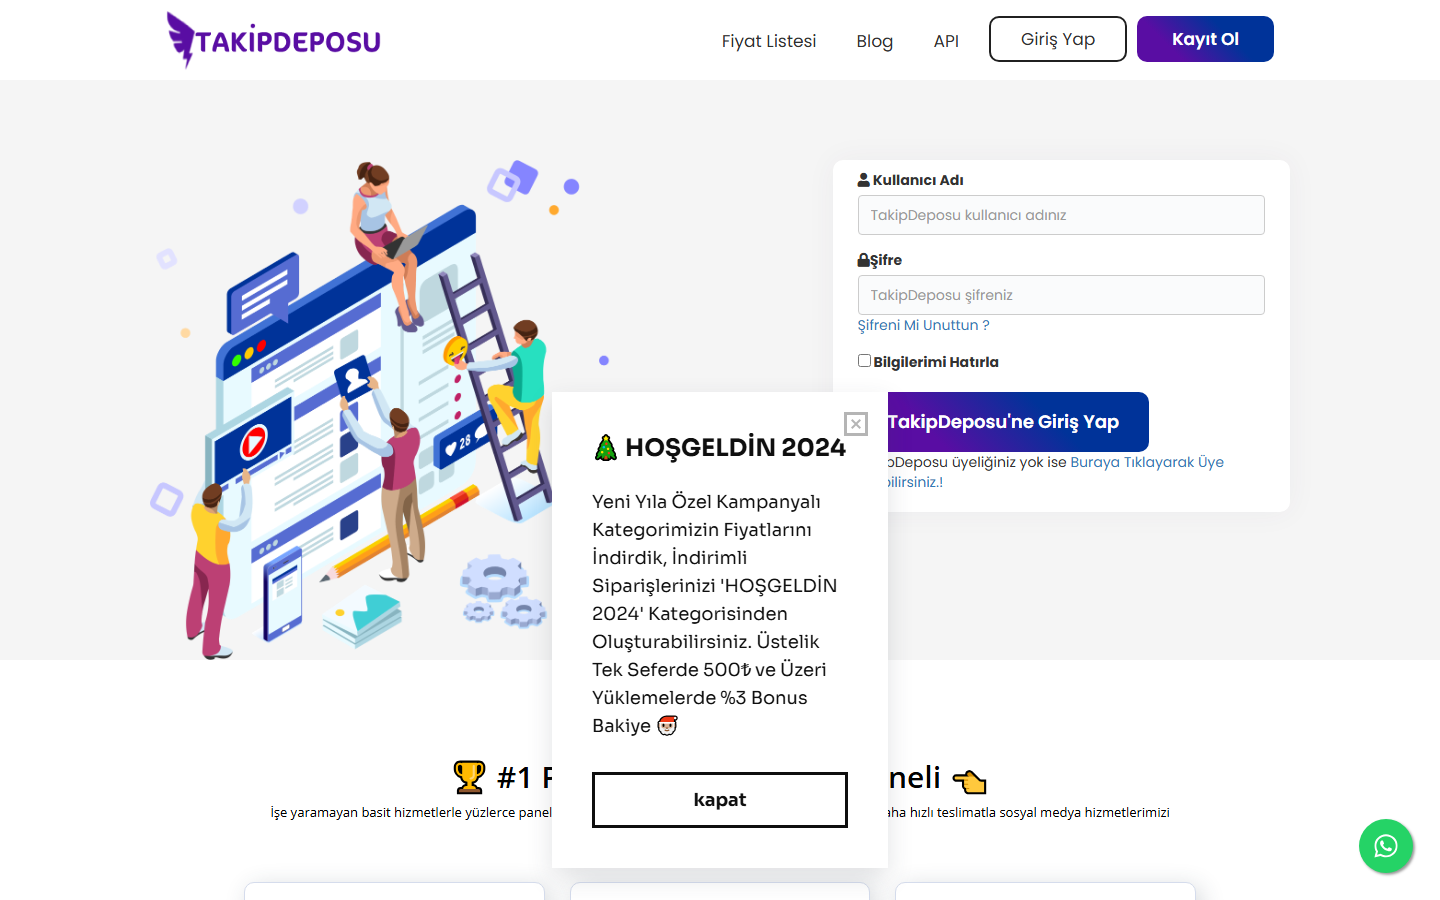This screenshot has height=900, width=1440.
Task: Enable the Bilgilerimi Hatırla checkbox
Action: click(x=864, y=360)
